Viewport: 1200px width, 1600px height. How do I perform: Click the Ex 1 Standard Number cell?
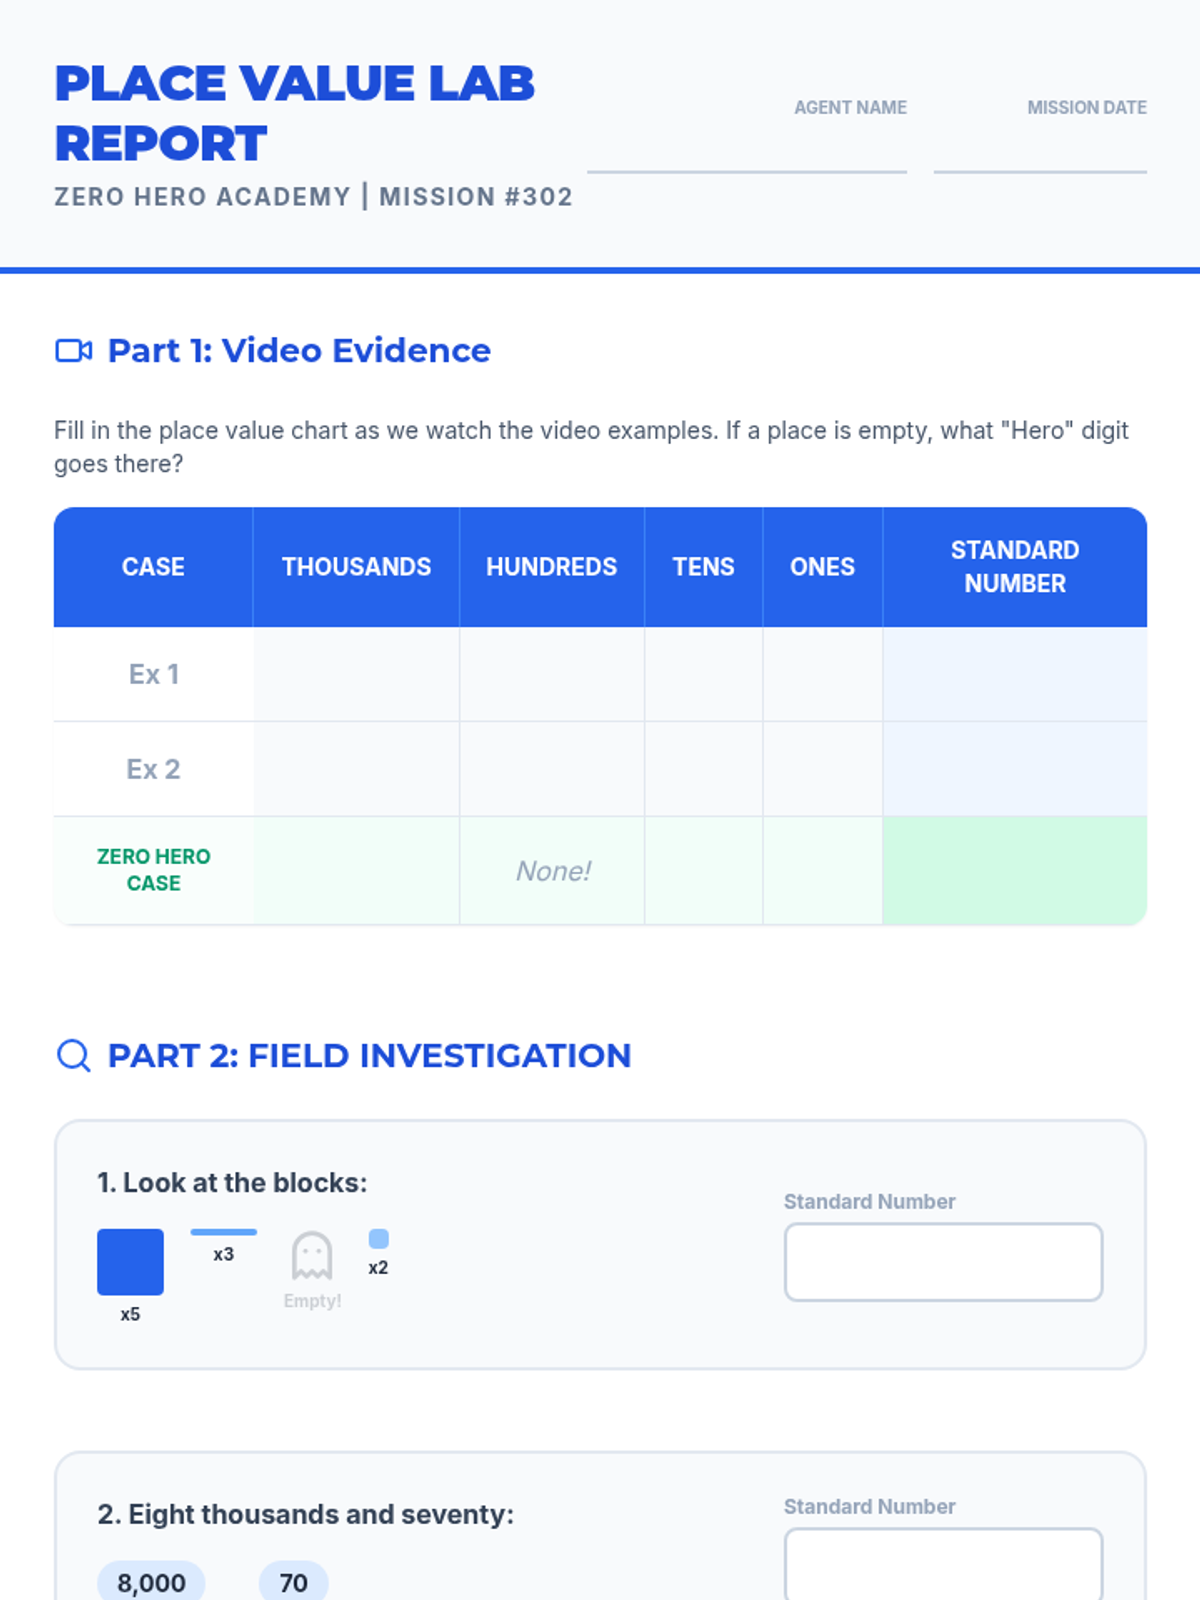[1014, 674]
